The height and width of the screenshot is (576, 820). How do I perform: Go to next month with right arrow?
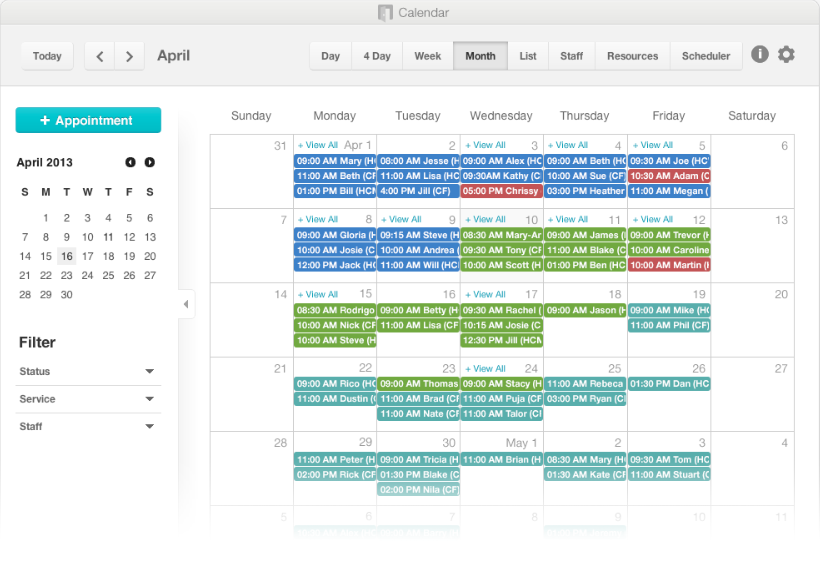tap(129, 56)
